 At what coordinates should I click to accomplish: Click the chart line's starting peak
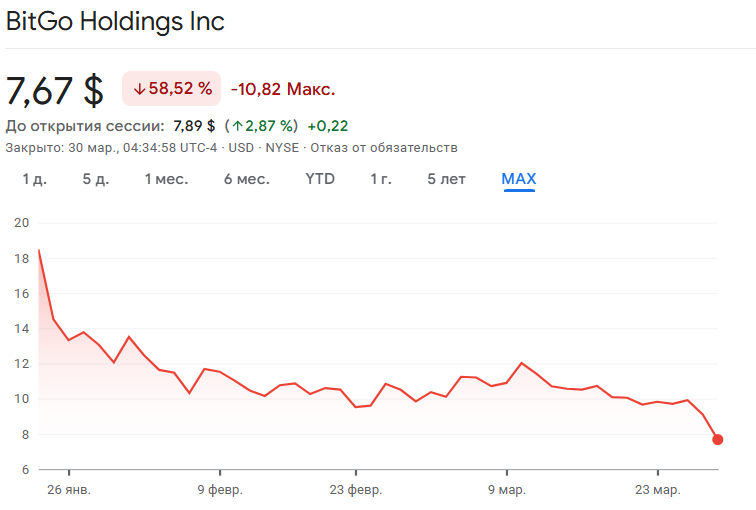39,250
